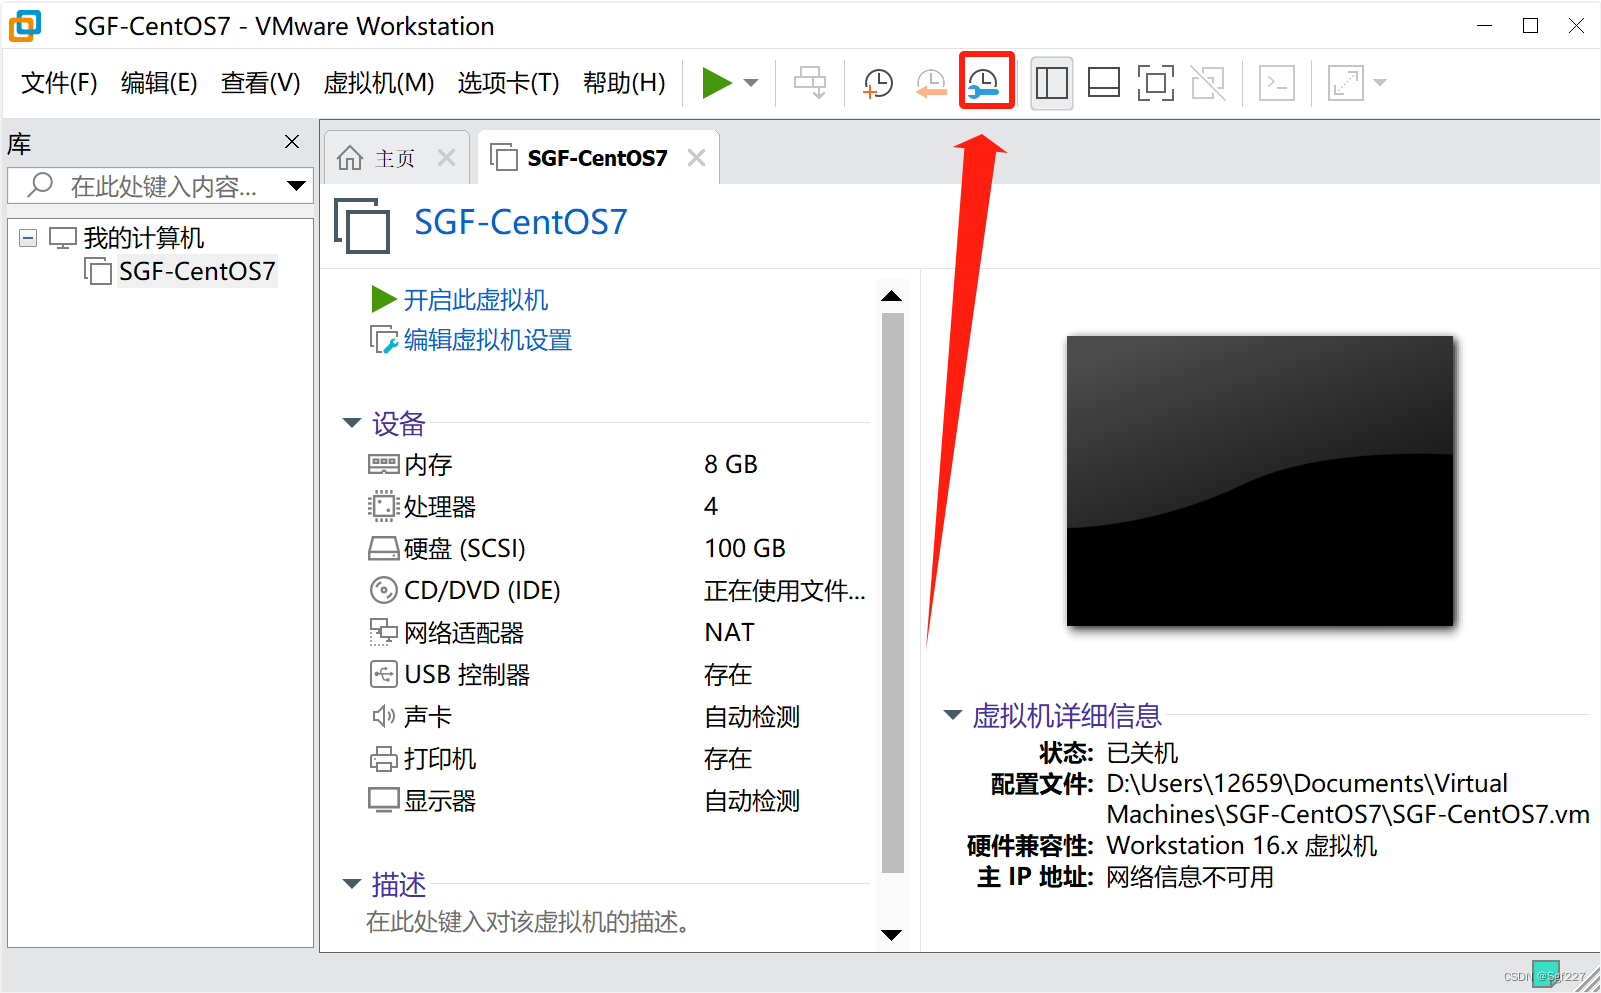This screenshot has height=993, width=1601.
Task: Click the 8 GB memory value
Action: [731, 465]
